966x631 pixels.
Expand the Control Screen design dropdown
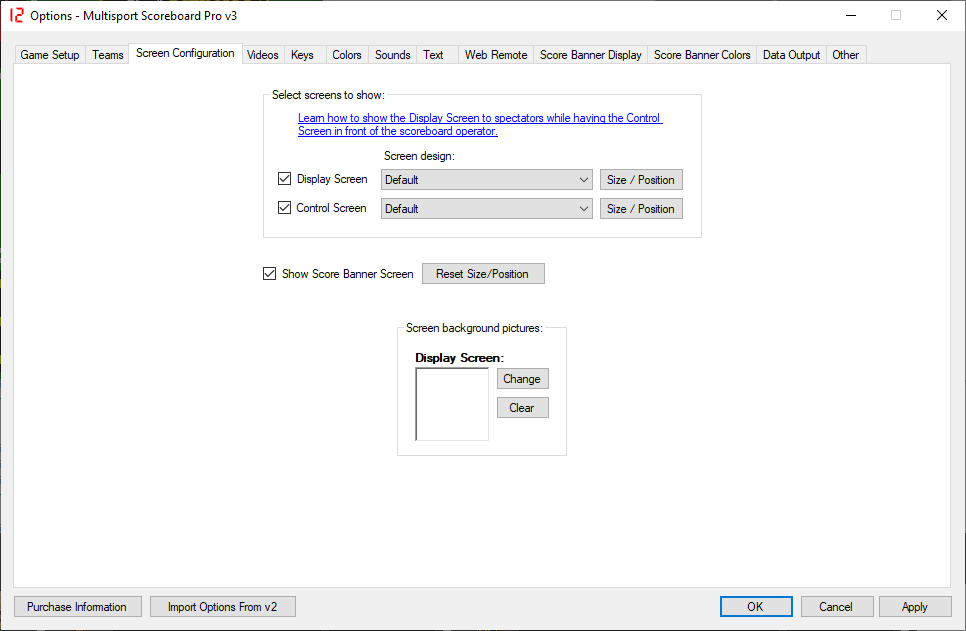click(487, 209)
